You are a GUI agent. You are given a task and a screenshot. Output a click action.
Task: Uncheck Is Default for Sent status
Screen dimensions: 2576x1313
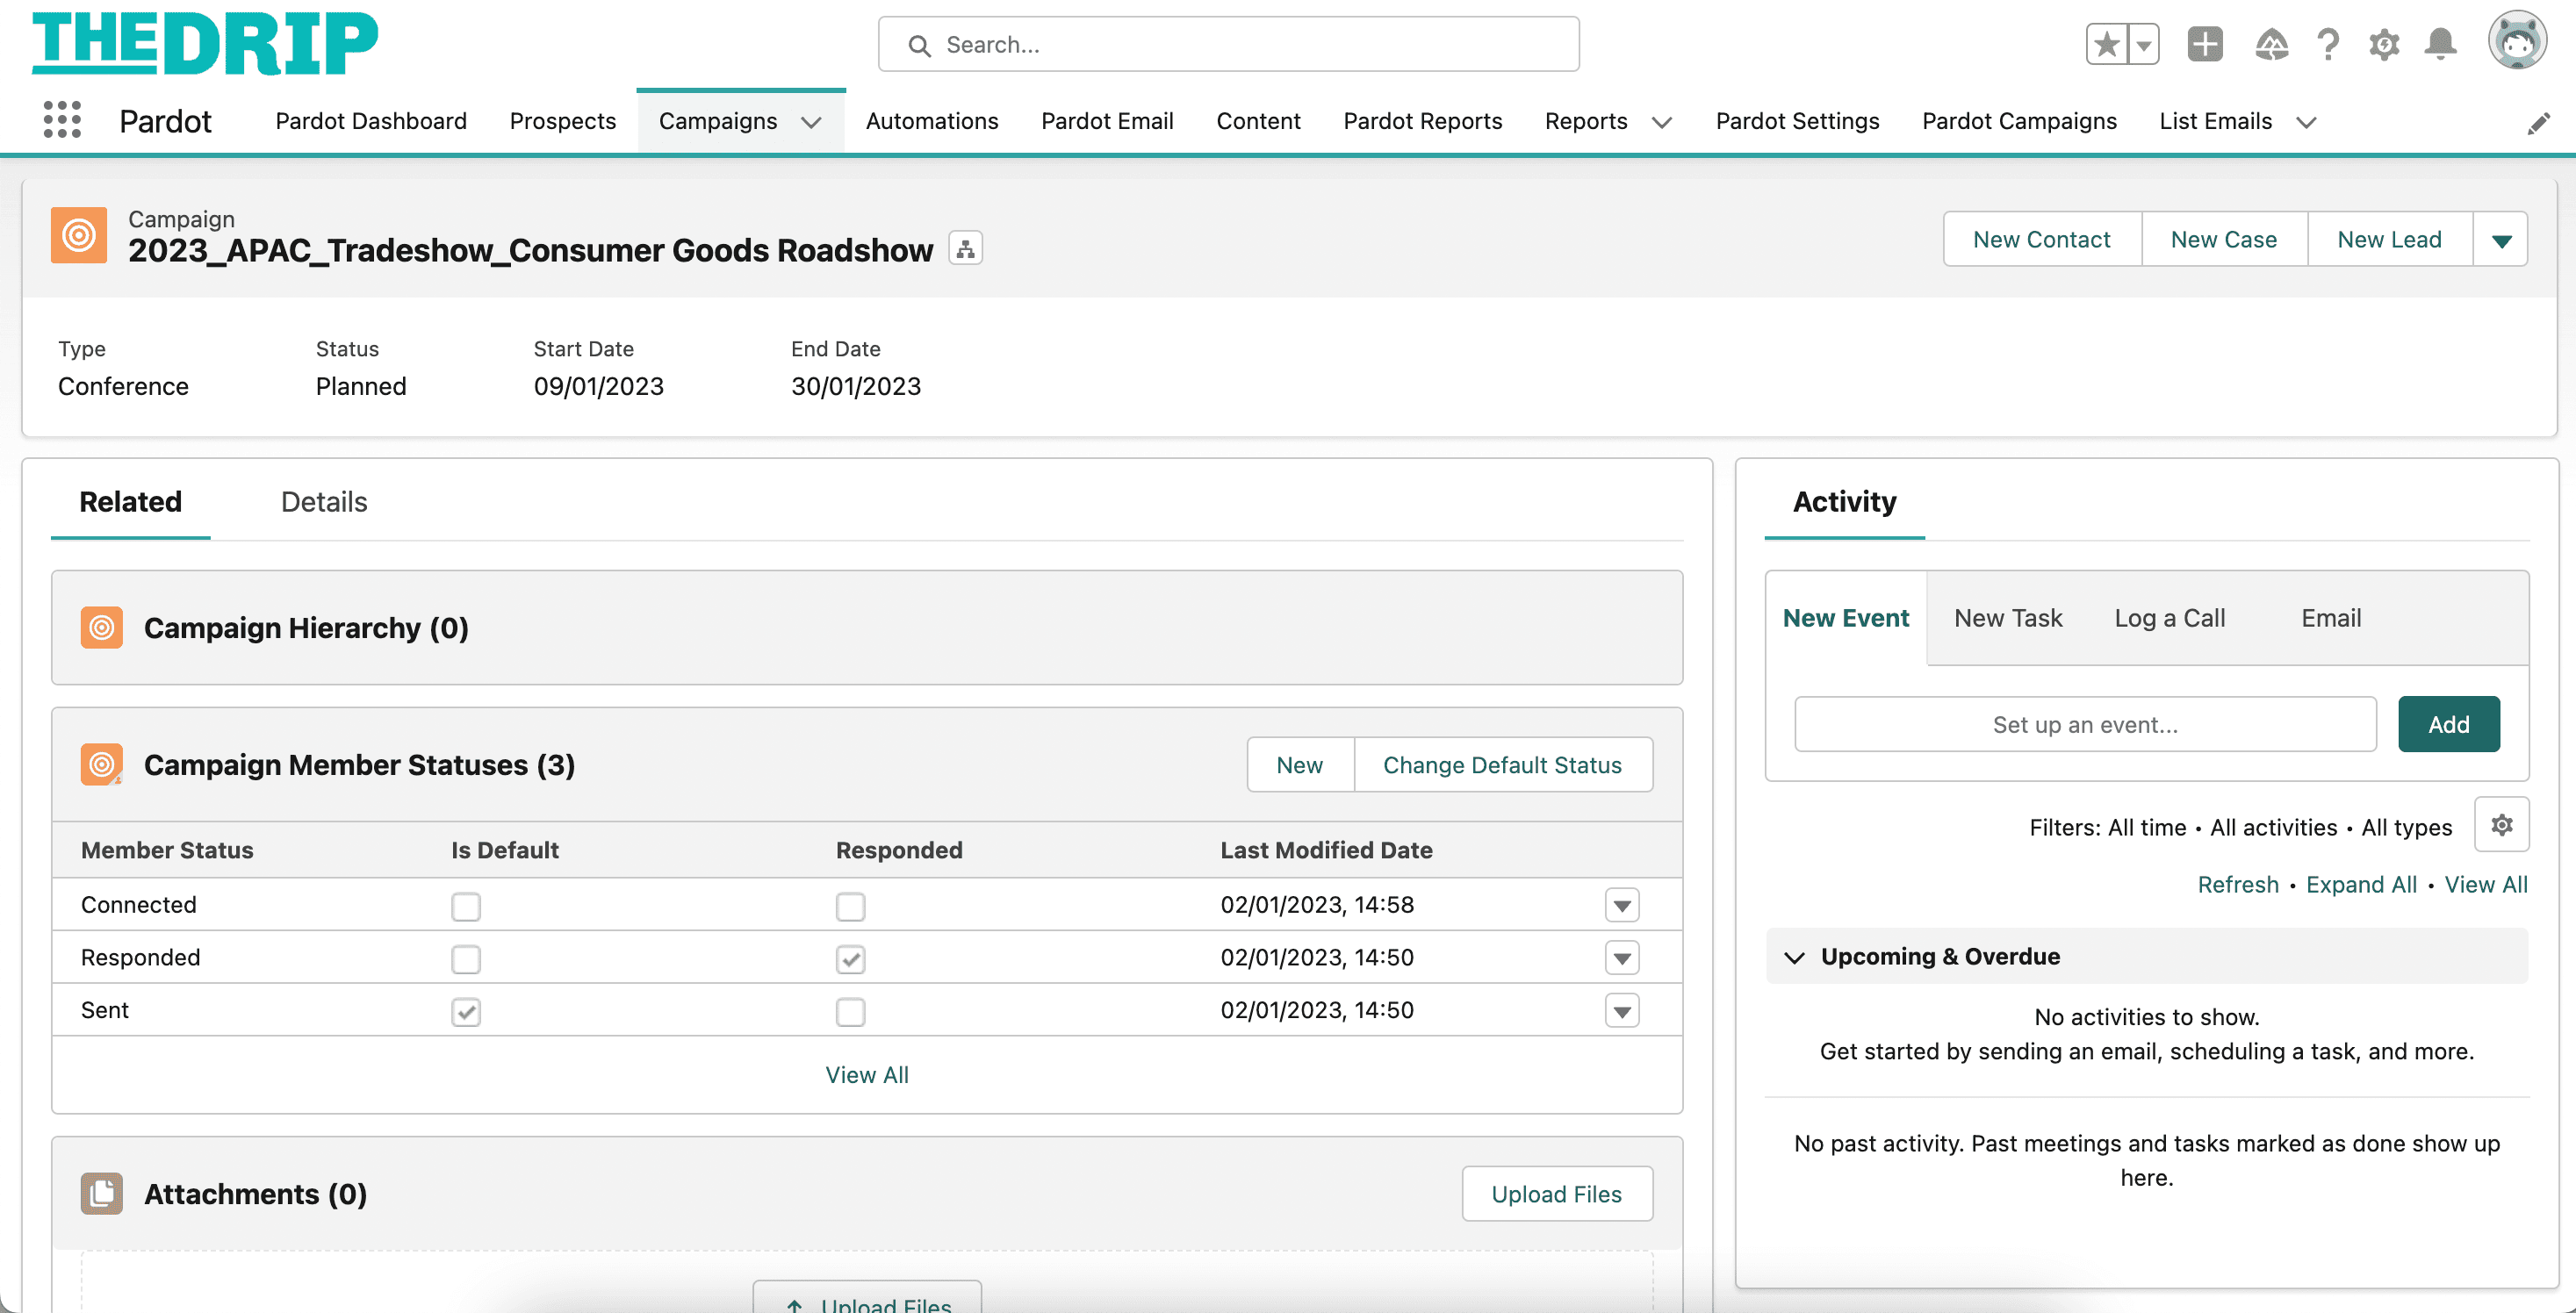(466, 1011)
